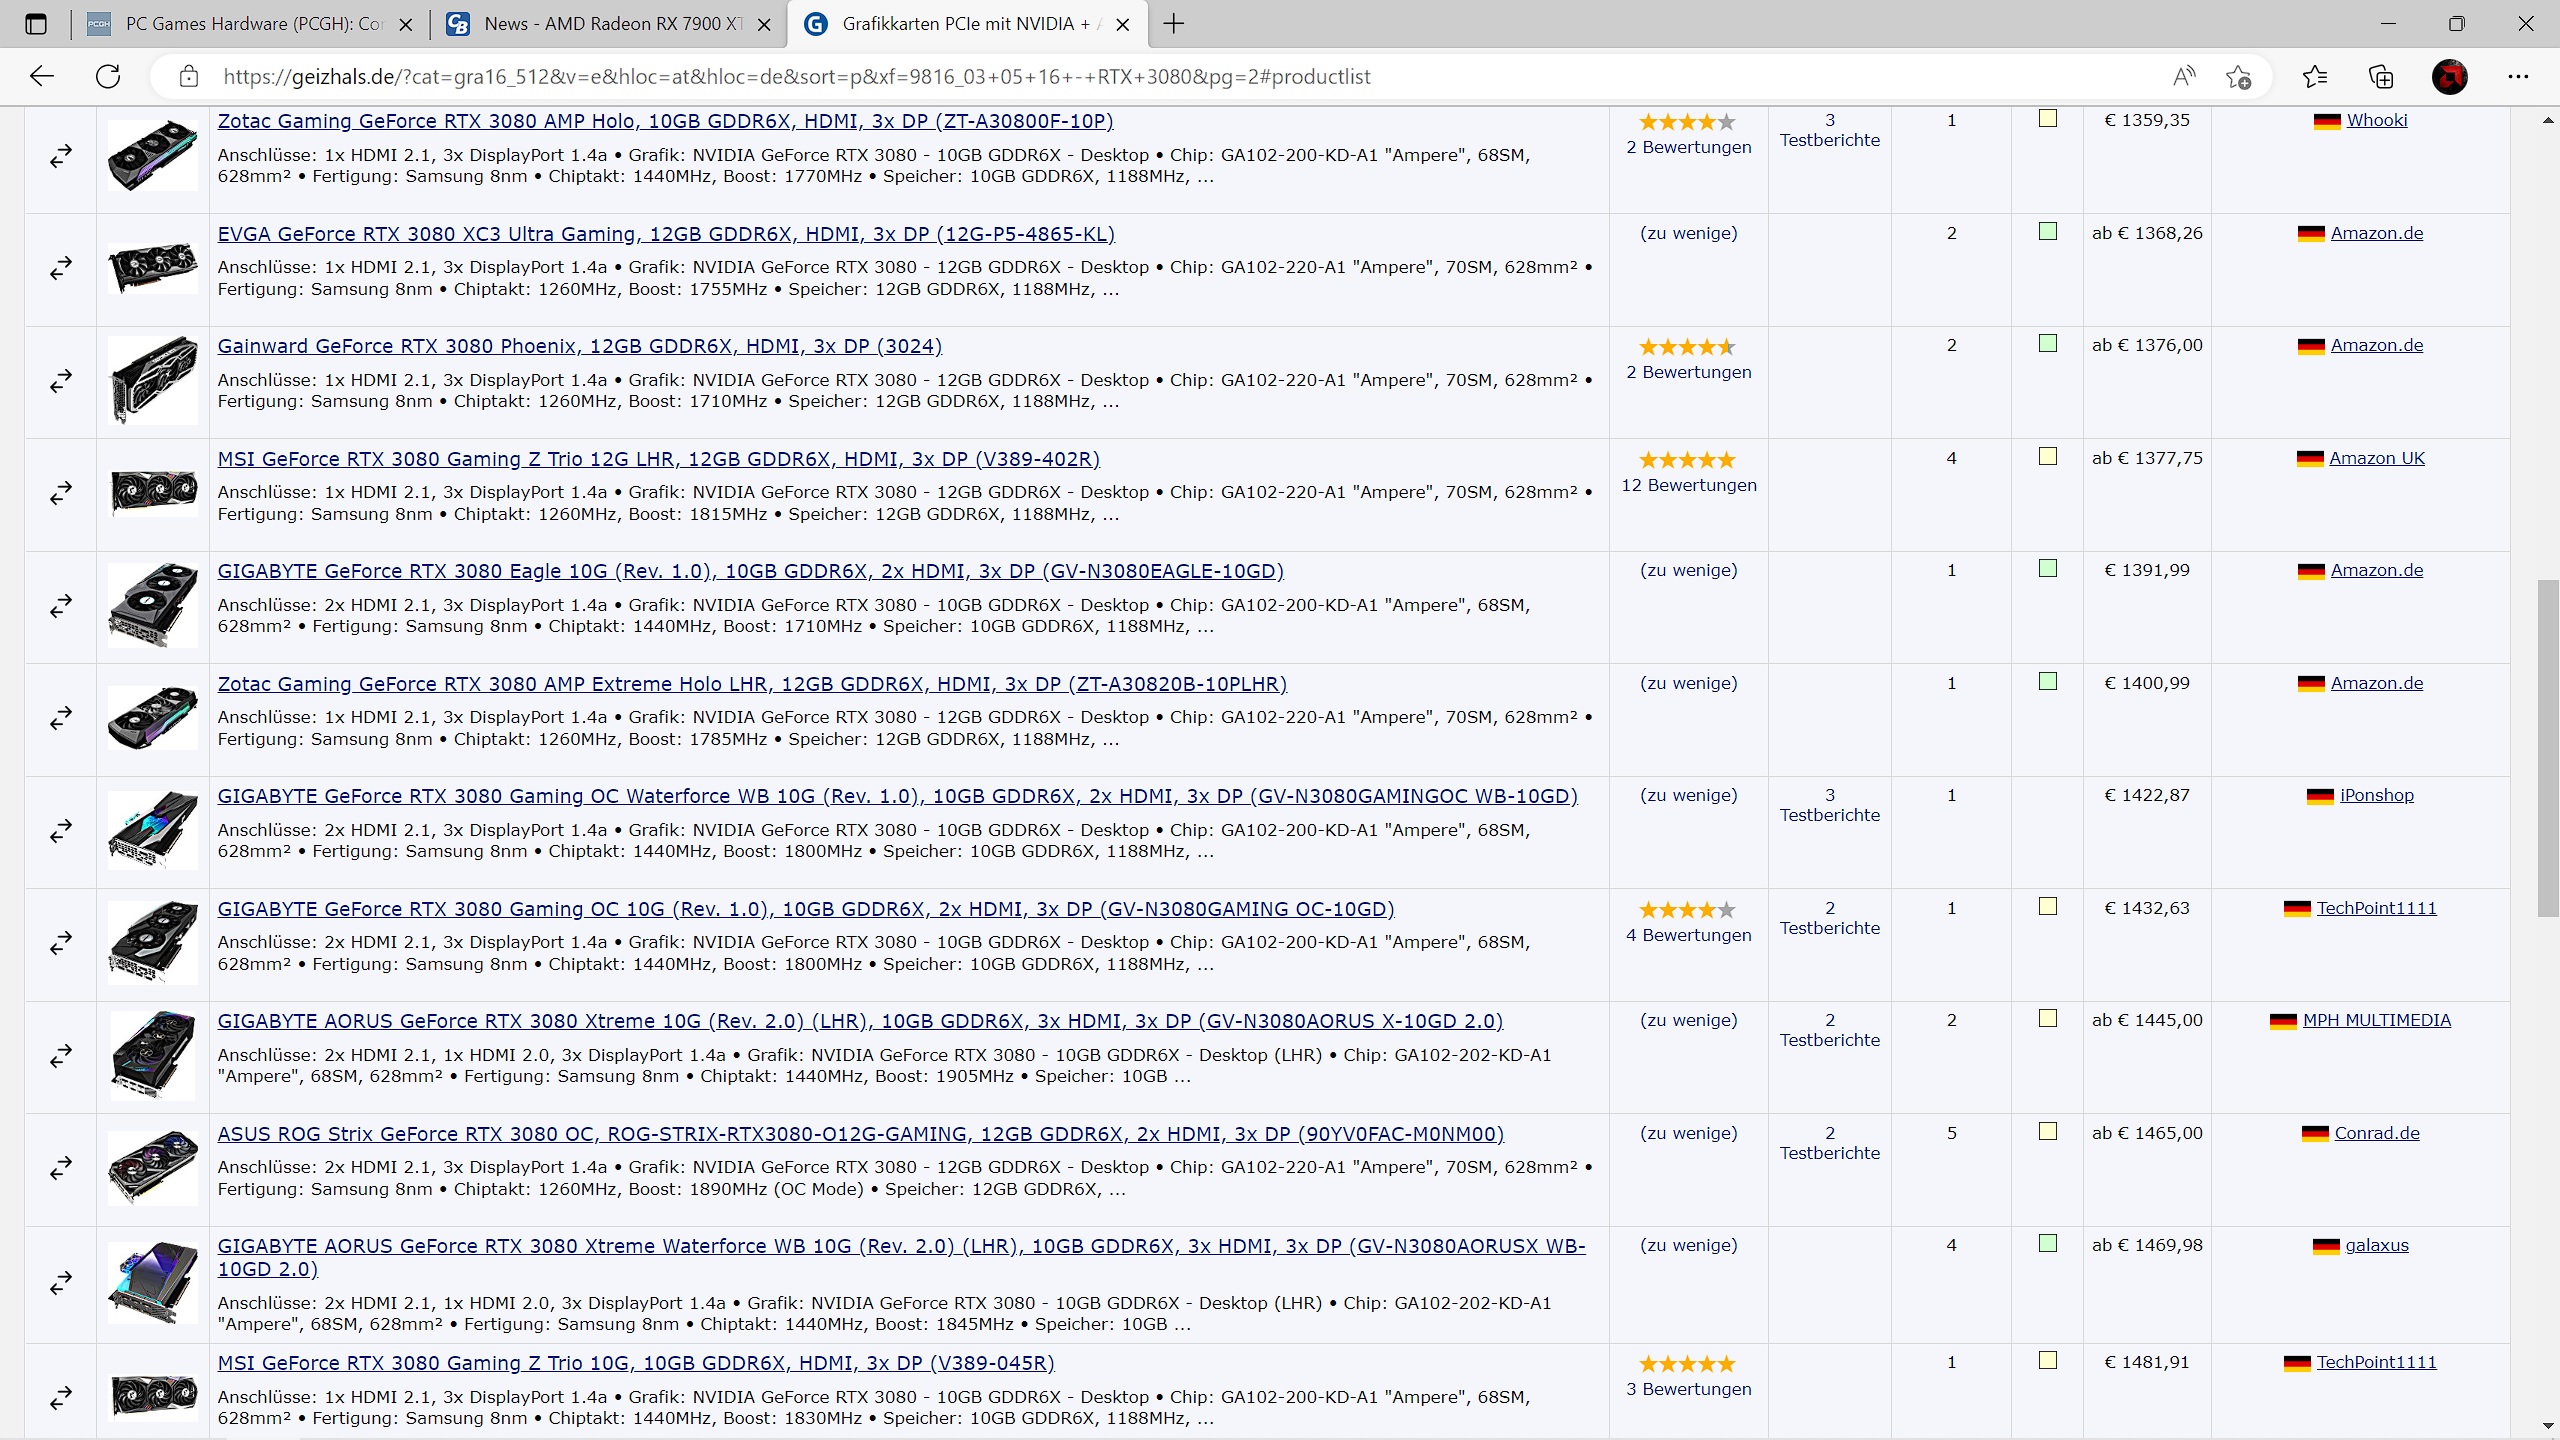The image size is (2560, 1440).
Task: Open browser Settings and more menu
Action: pyautogui.click(x=2518, y=77)
